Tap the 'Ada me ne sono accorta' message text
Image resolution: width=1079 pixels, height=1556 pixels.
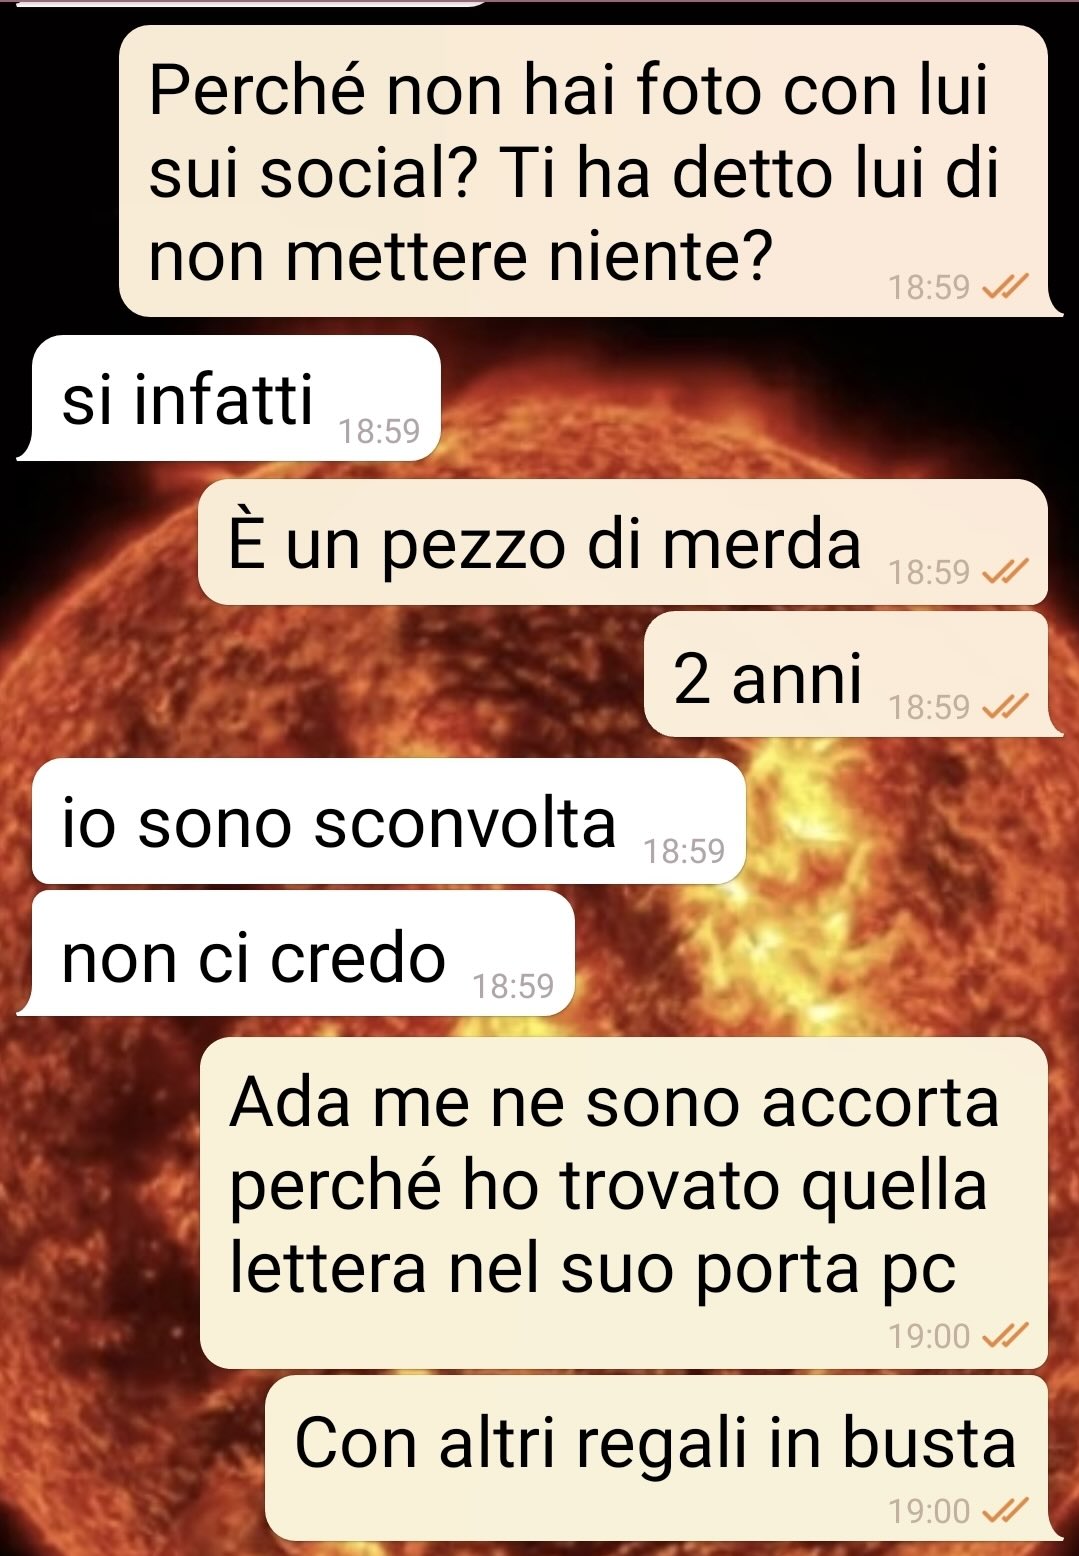(614, 1186)
